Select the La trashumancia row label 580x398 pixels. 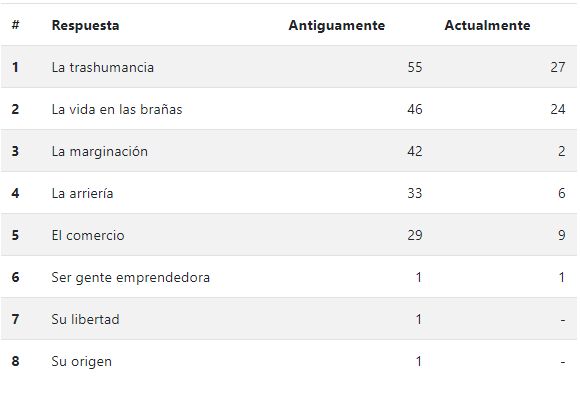click(x=102, y=67)
